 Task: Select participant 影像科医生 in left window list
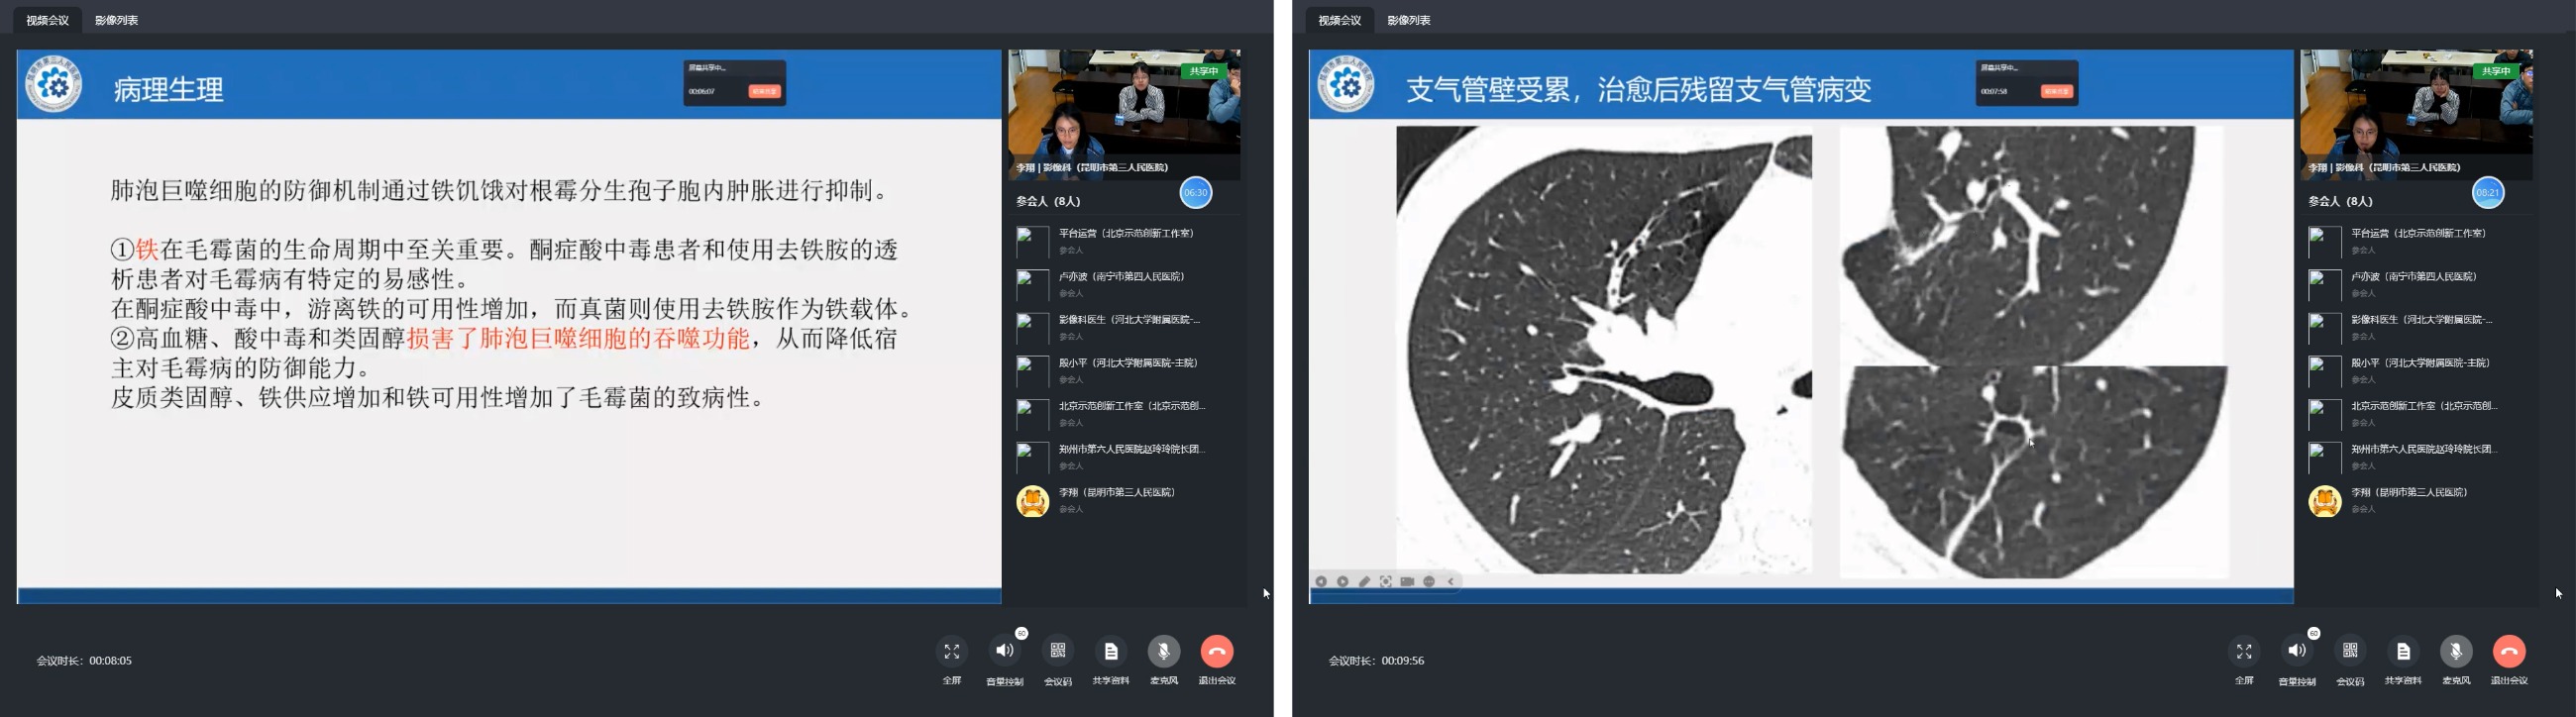click(1124, 327)
